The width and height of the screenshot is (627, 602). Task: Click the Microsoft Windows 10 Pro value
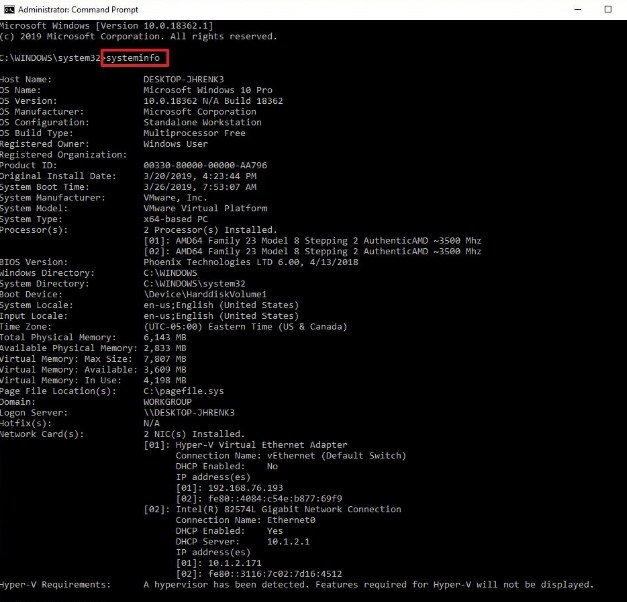[x=208, y=90]
